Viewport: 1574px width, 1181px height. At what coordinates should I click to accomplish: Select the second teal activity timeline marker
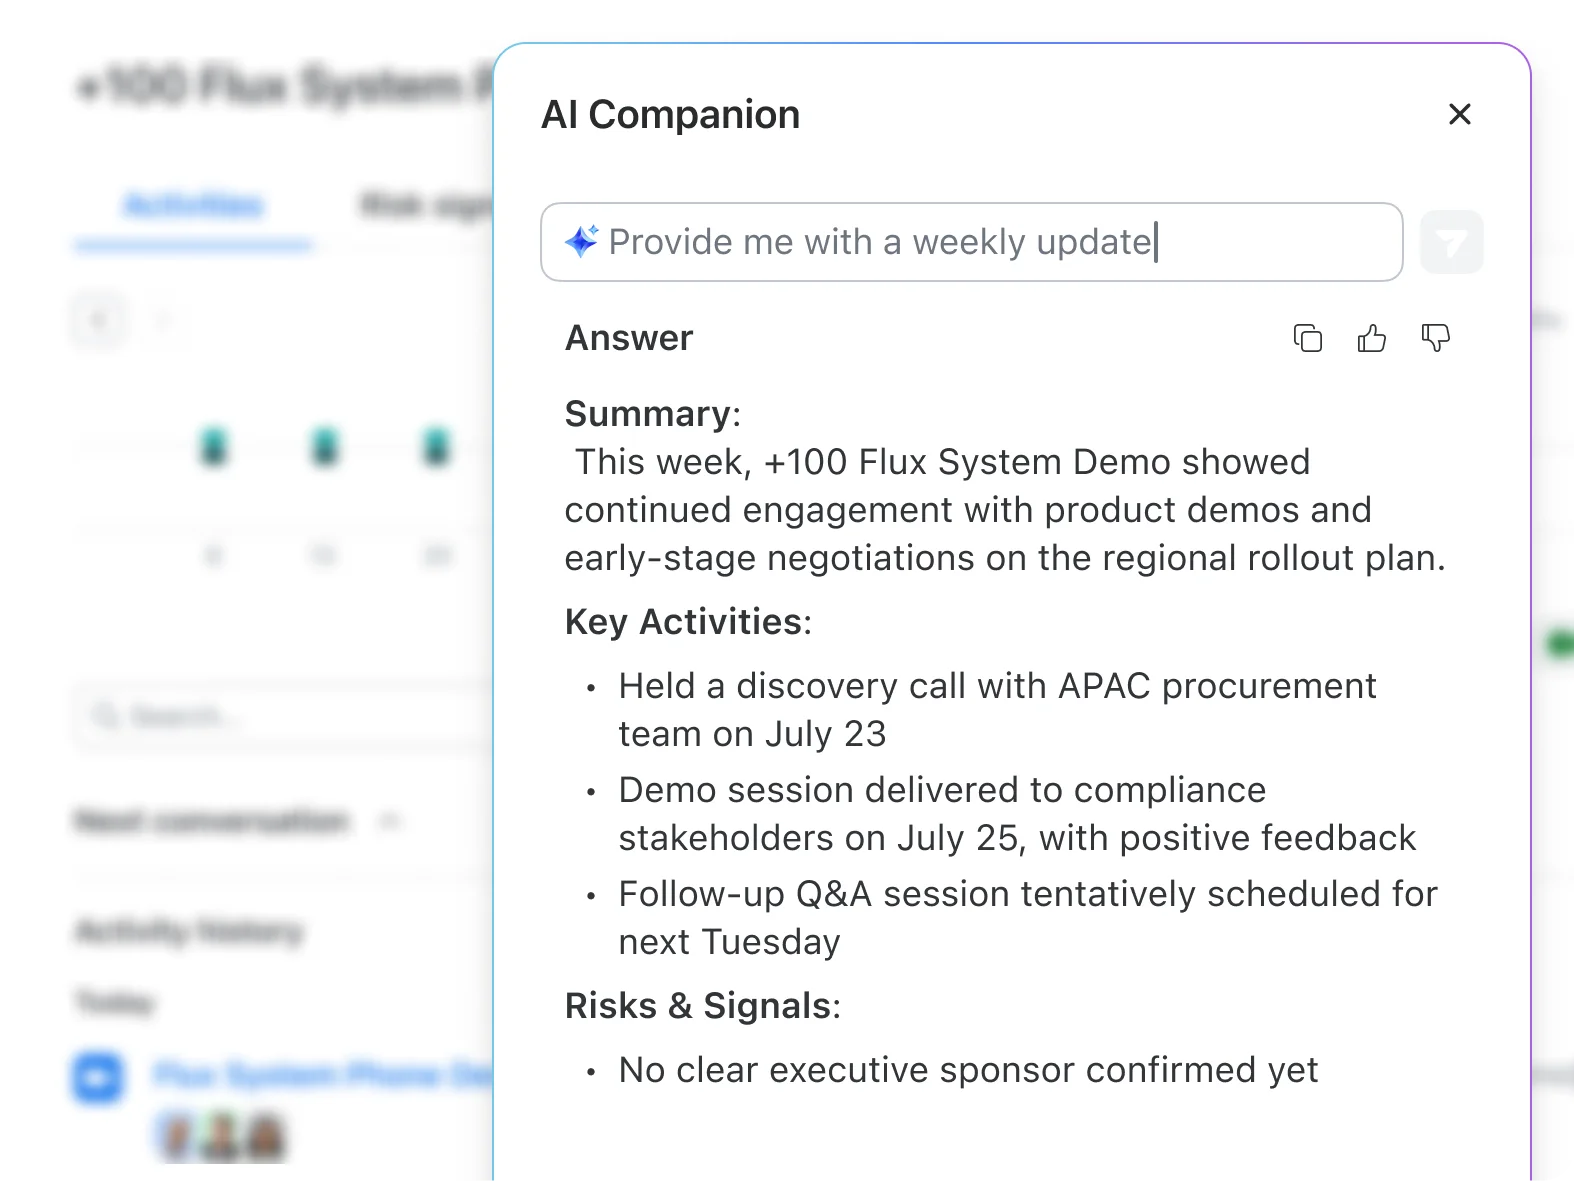(325, 446)
